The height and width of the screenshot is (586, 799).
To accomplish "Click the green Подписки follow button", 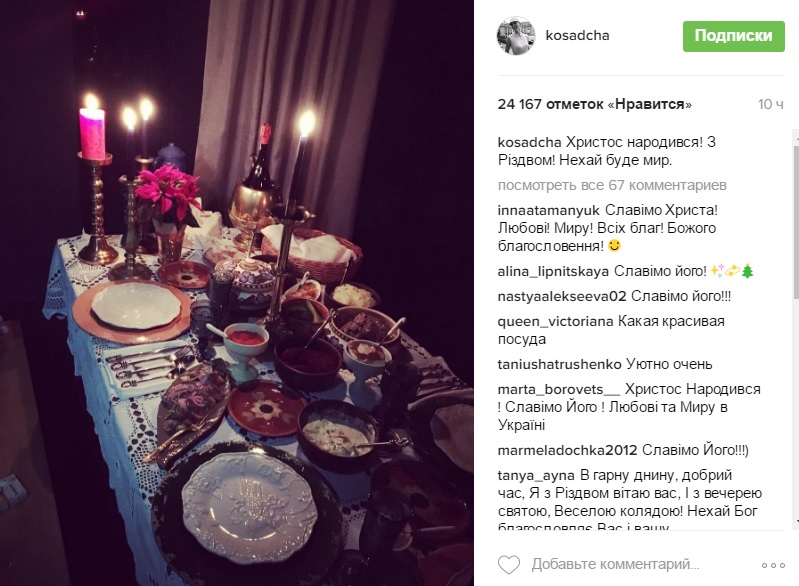I will (x=733, y=36).
